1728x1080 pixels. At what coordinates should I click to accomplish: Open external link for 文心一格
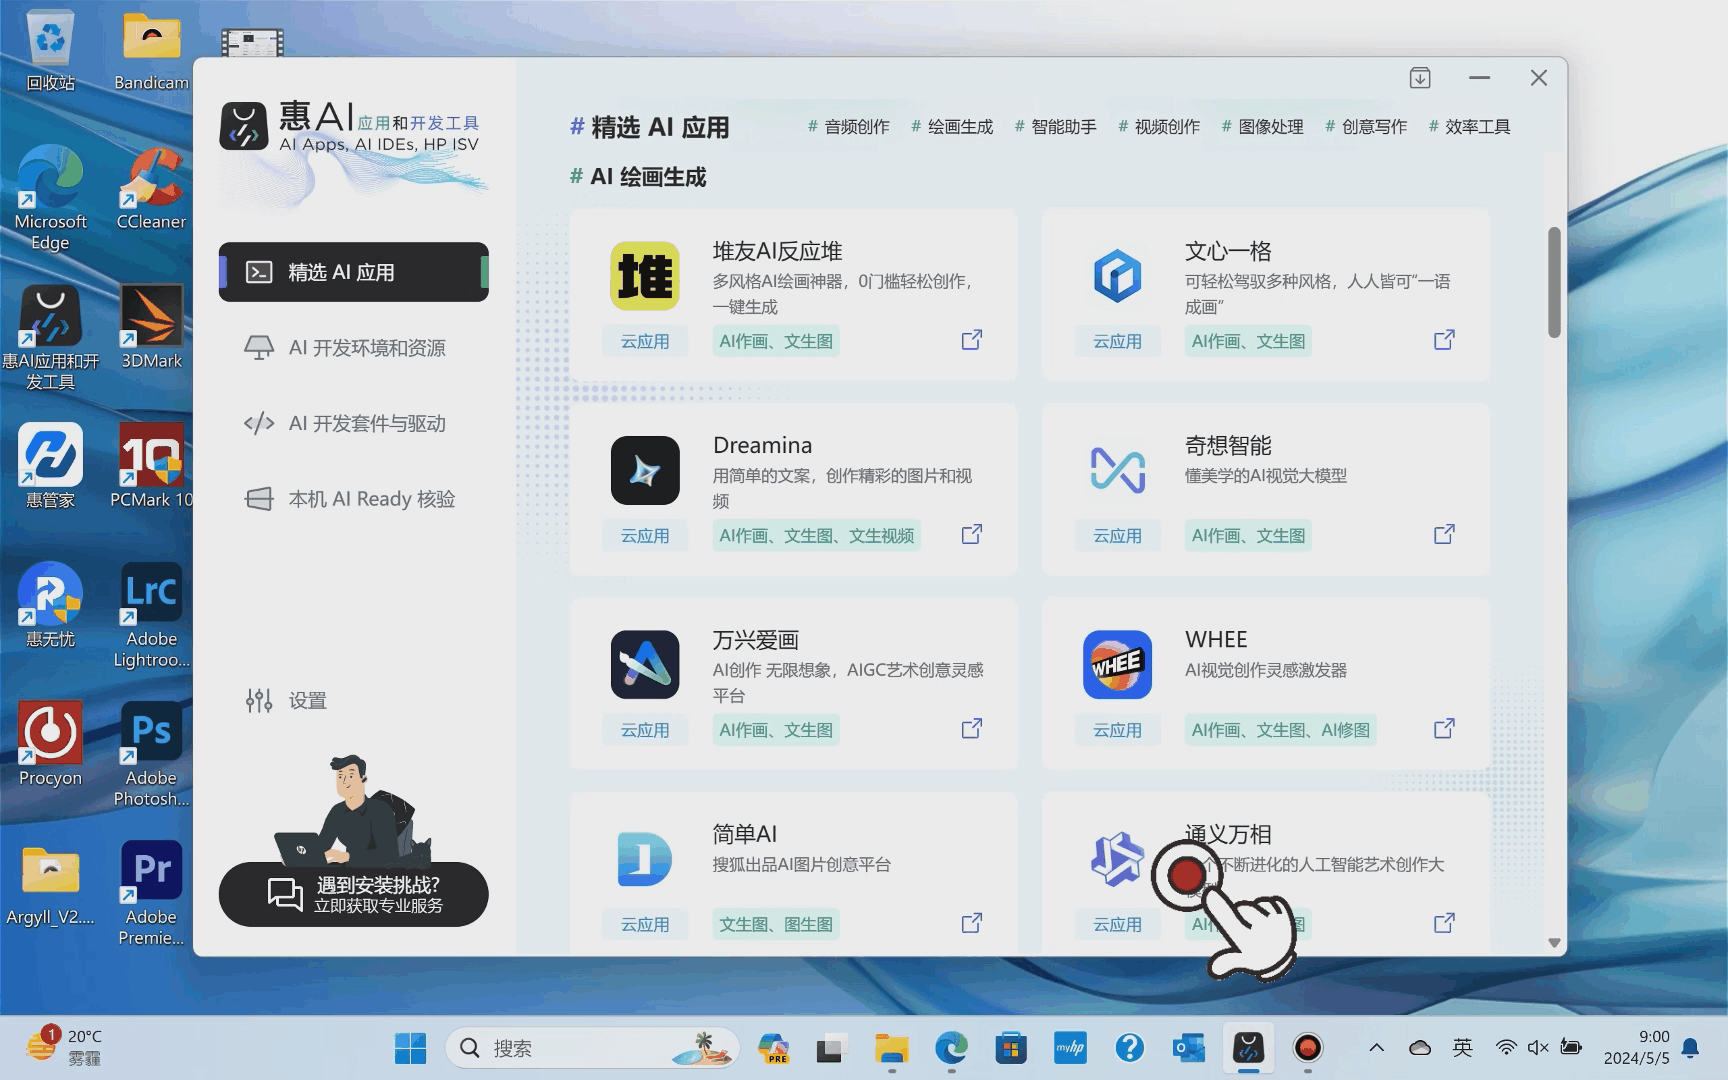1444,340
